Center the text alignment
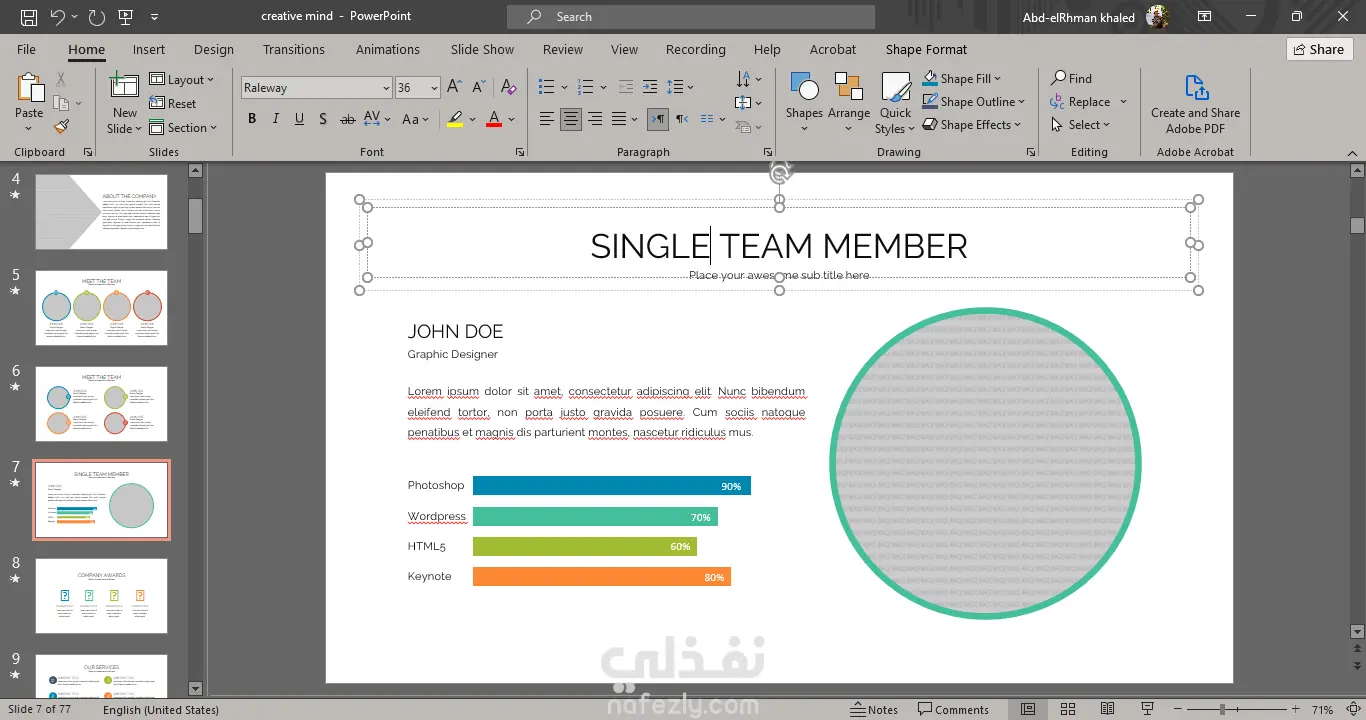 [x=570, y=119]
